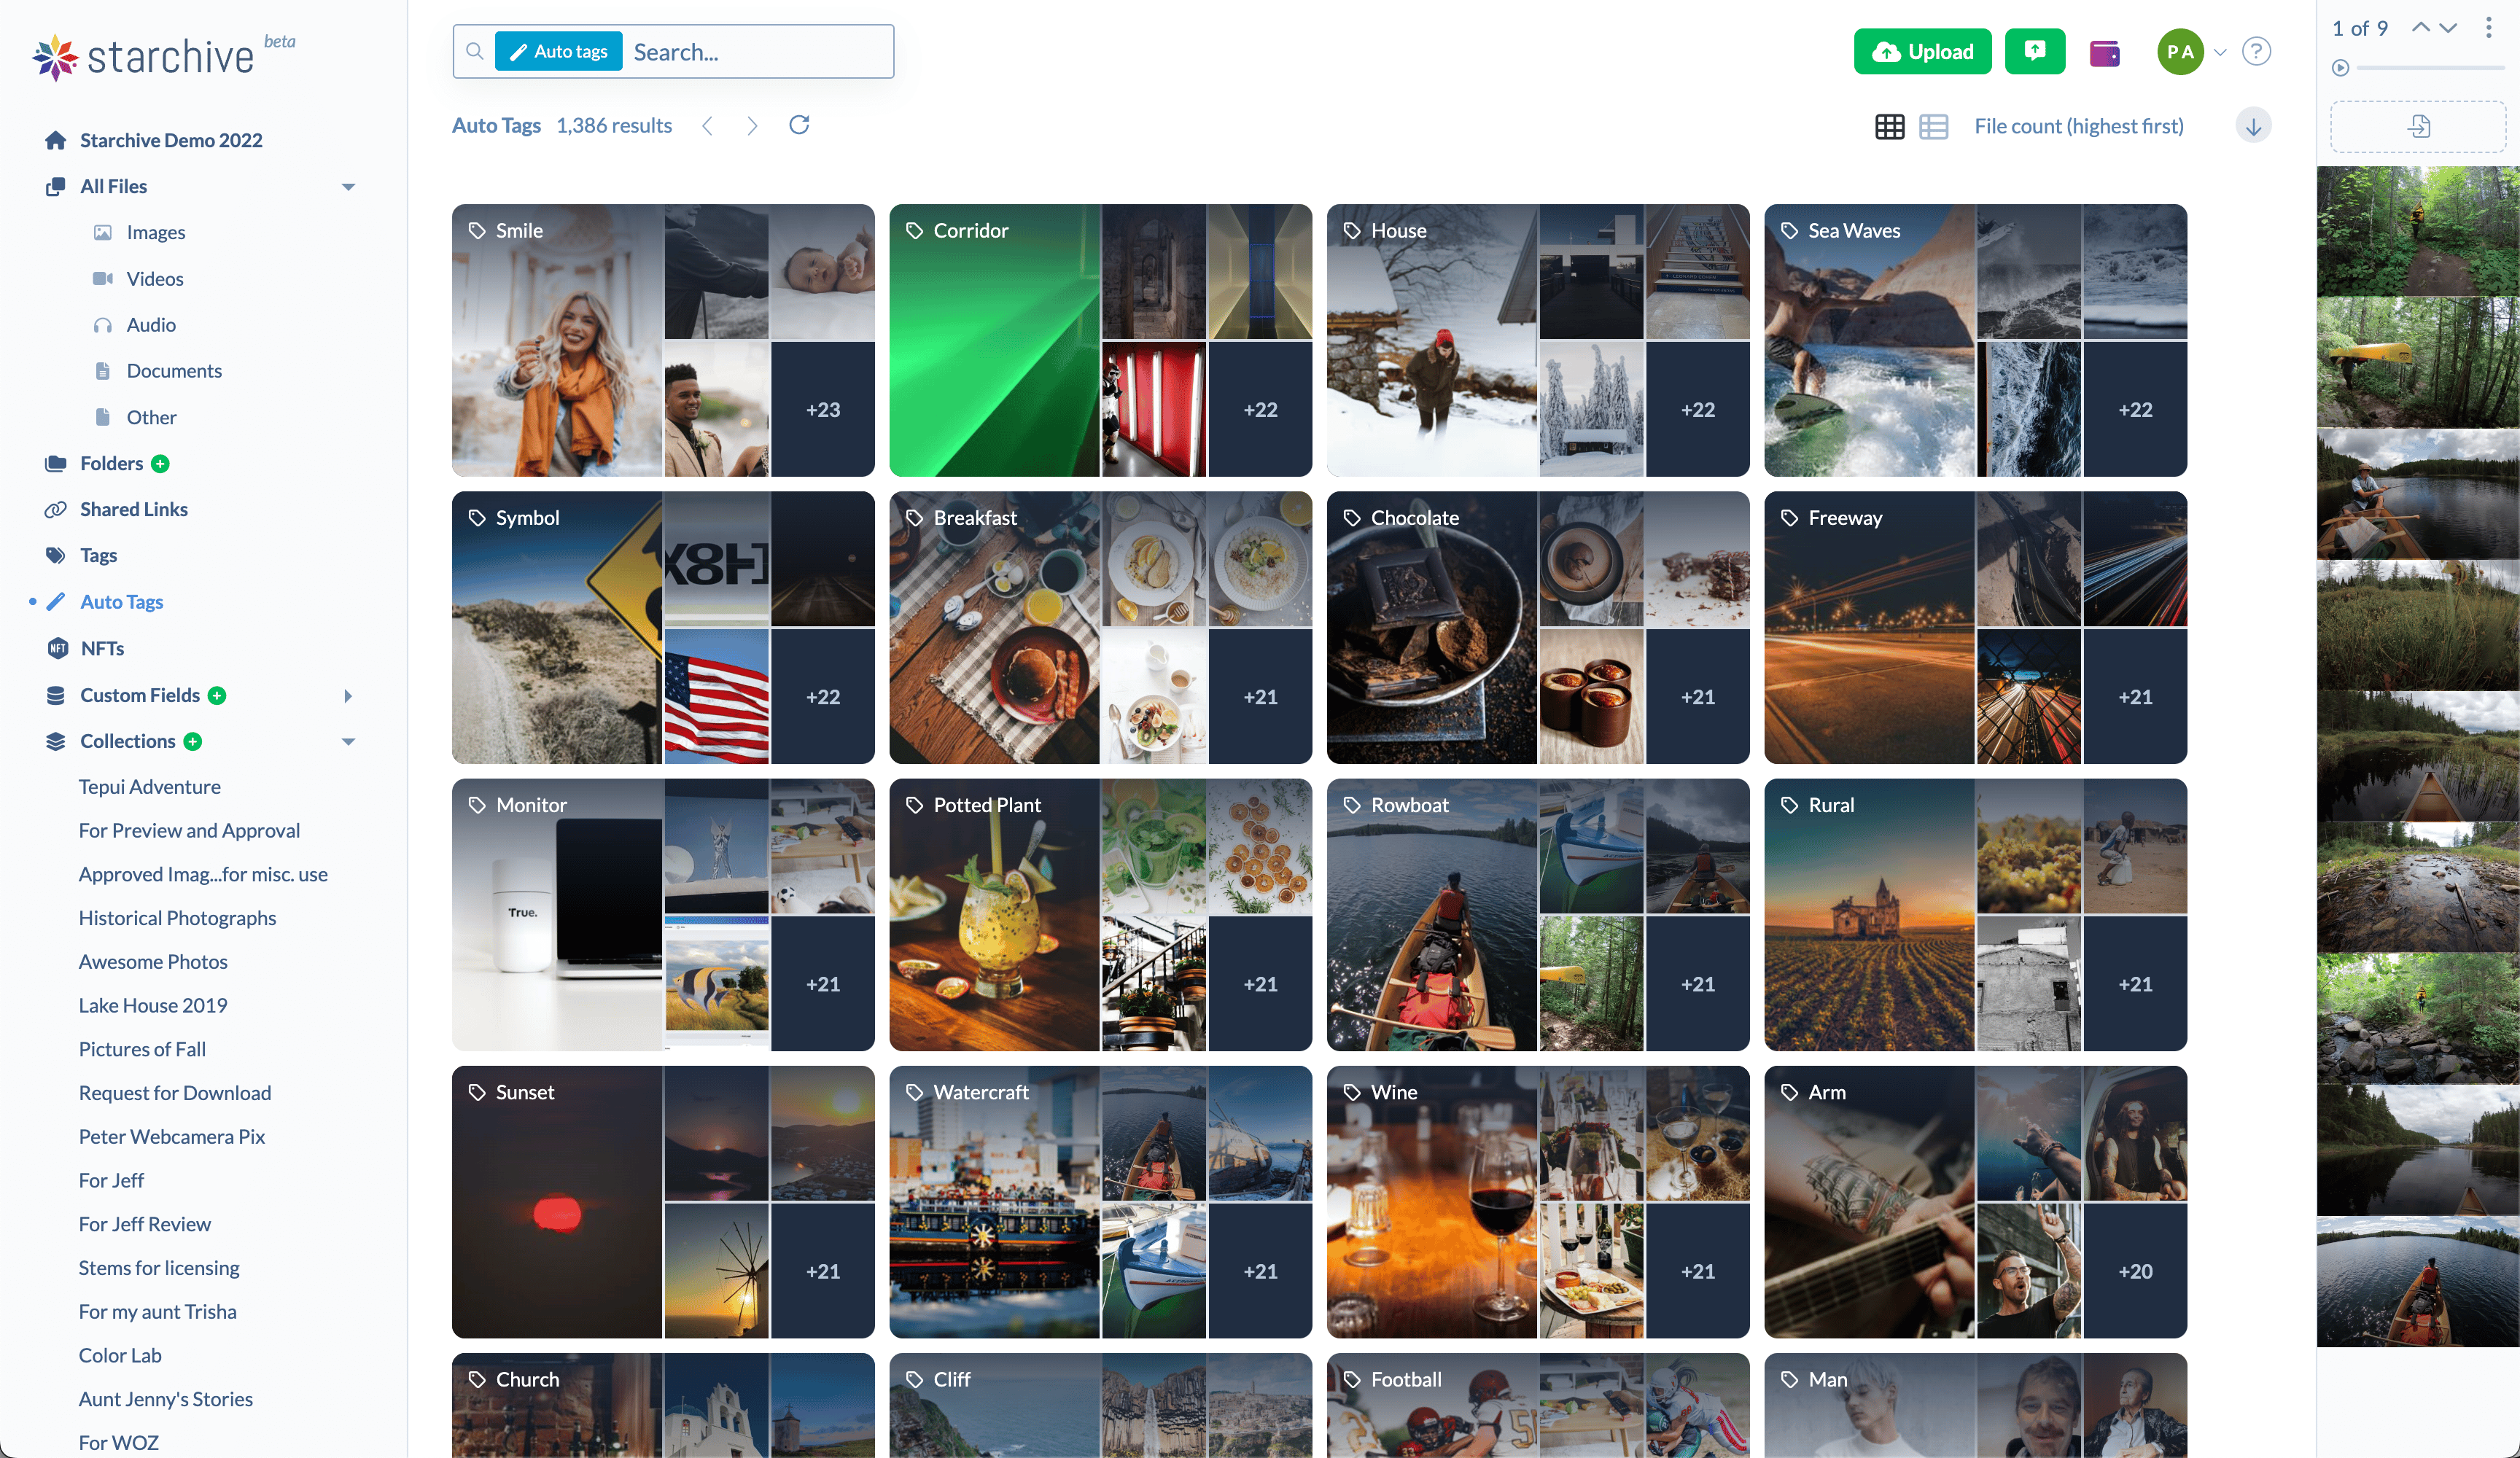Open the +20 overlay on Arm card
2520x1458 pixels.
click(2134, 1271)
